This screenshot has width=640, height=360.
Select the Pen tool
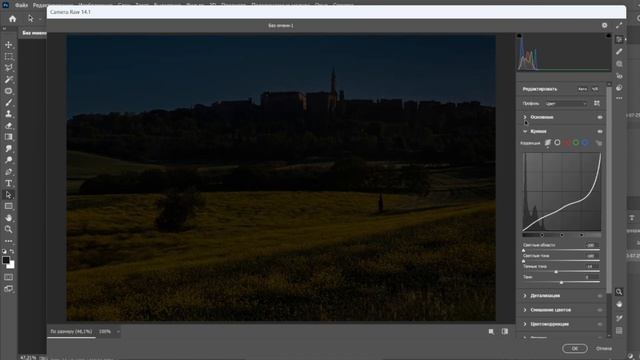[x=9, y=172]
